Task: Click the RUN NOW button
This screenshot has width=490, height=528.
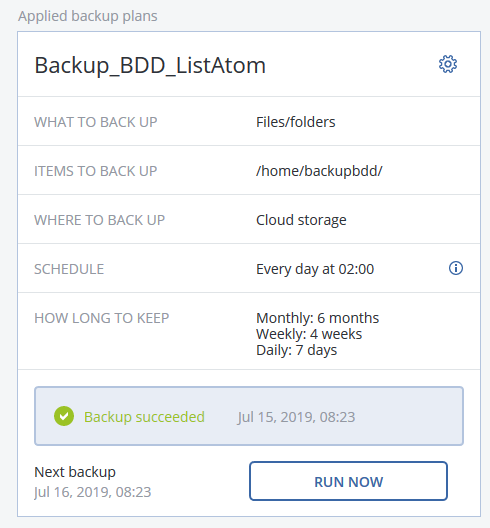Action: [x=348, y=481]
